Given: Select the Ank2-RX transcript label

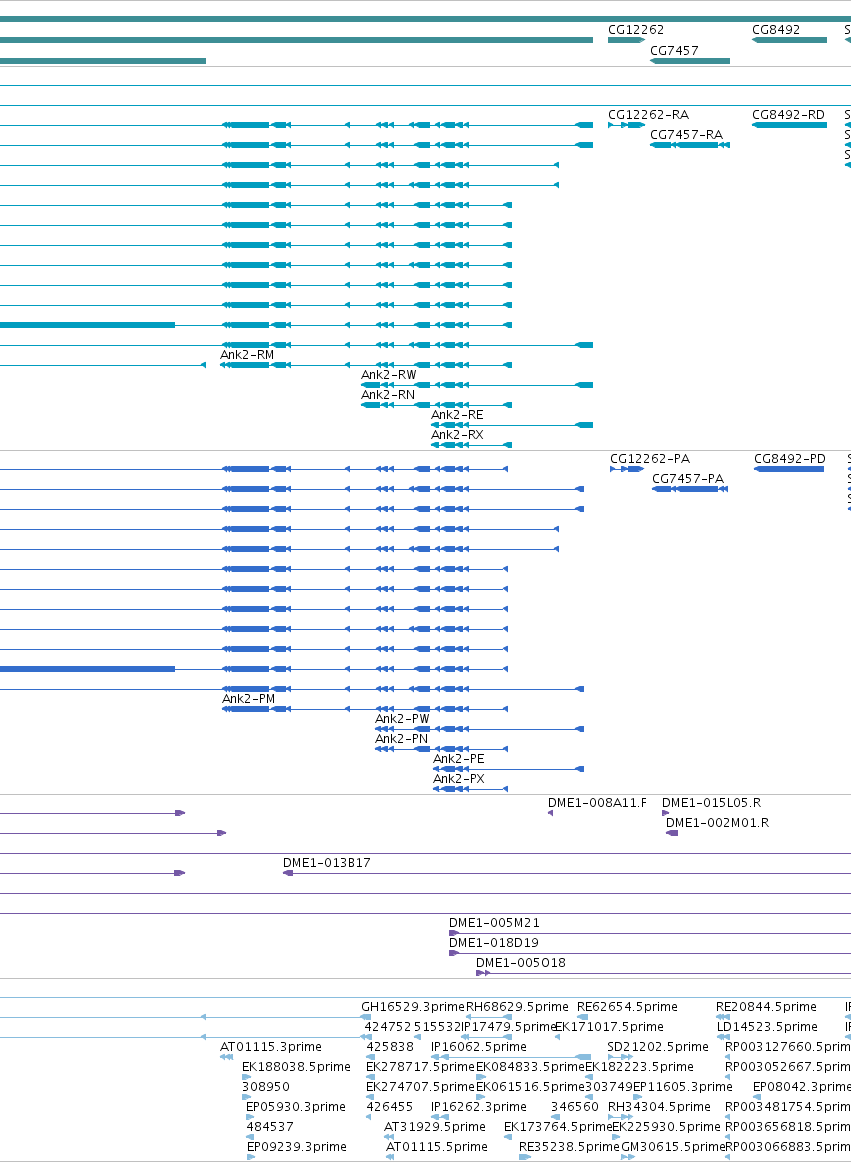Looking at the screenshot, I should coord(457,435).
